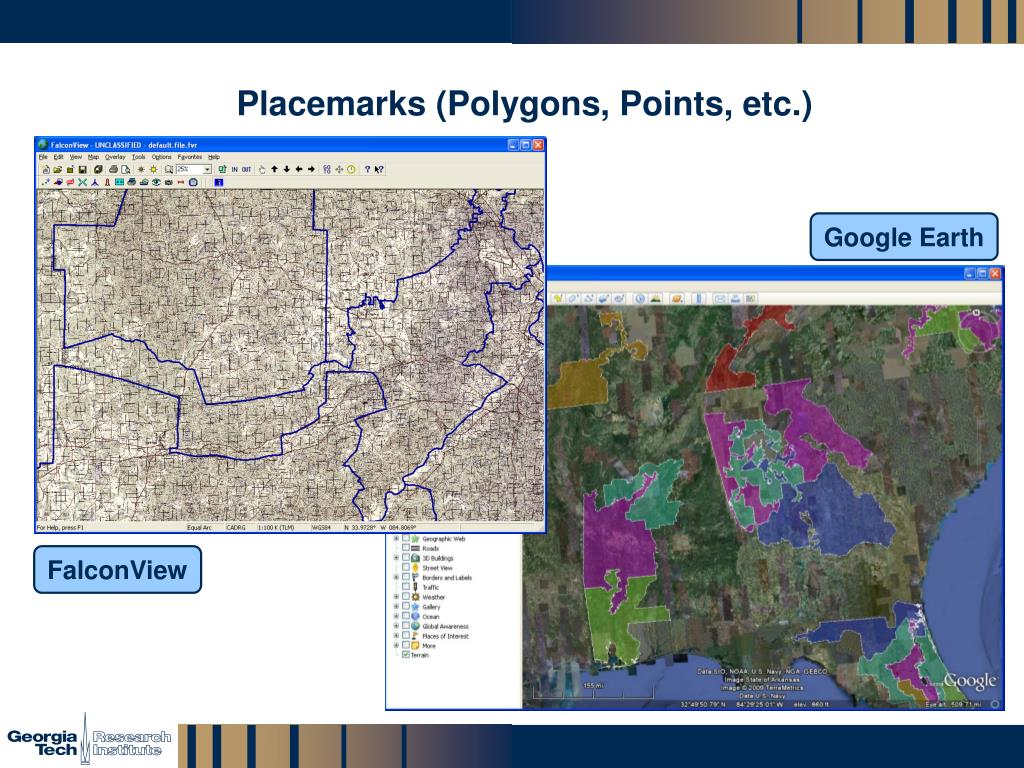Expand the Gallery tree node

coord(396,607)
